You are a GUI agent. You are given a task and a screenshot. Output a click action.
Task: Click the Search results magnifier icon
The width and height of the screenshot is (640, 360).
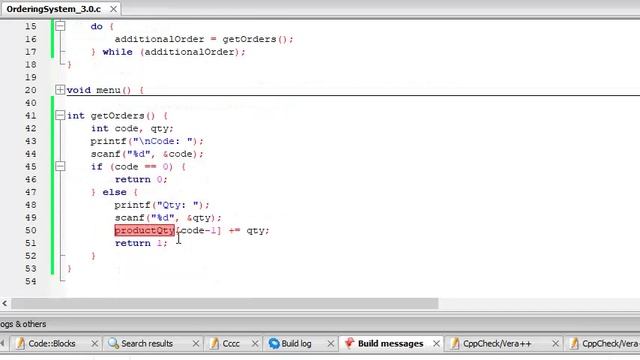click(113, 344)
